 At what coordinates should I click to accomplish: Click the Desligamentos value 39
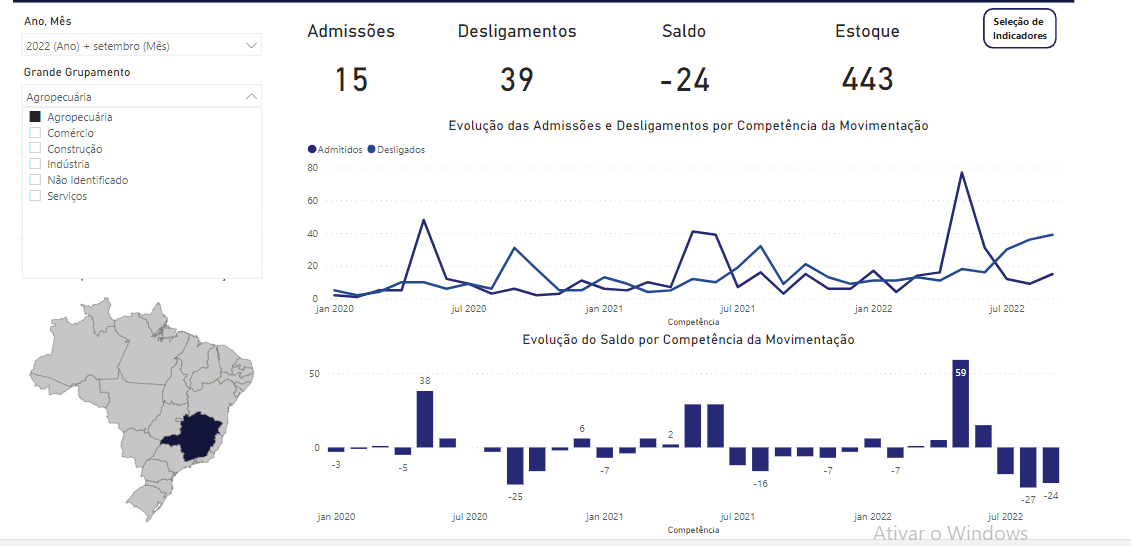517,79
